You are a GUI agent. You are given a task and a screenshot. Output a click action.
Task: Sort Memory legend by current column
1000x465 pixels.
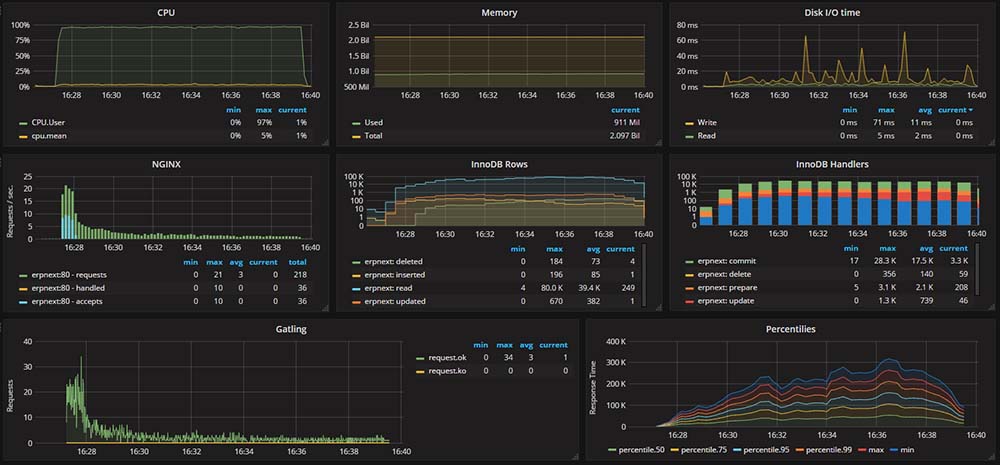point(626,110)
